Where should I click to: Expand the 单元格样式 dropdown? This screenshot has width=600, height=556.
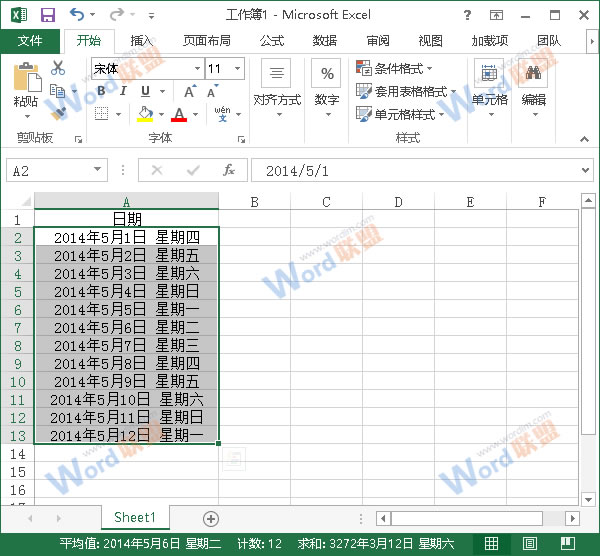[x=442, y=114]
